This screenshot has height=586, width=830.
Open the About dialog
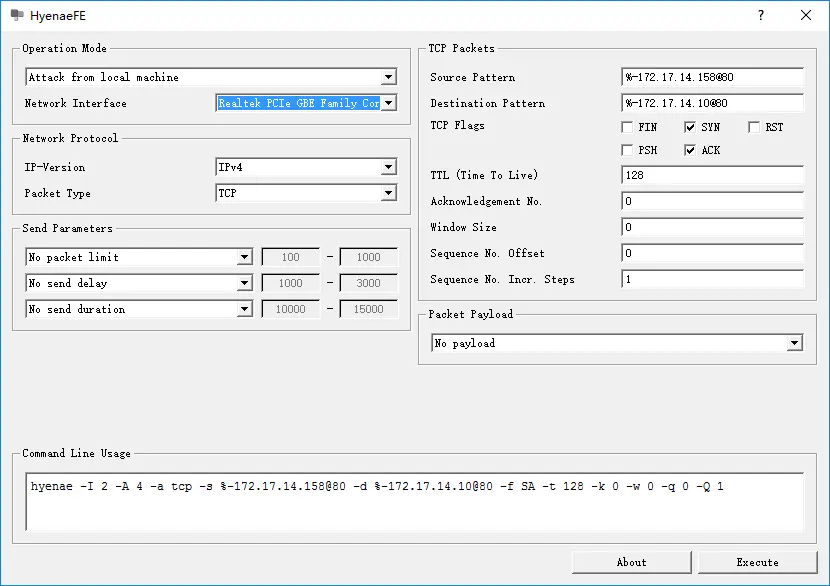(x=630, y=561)
